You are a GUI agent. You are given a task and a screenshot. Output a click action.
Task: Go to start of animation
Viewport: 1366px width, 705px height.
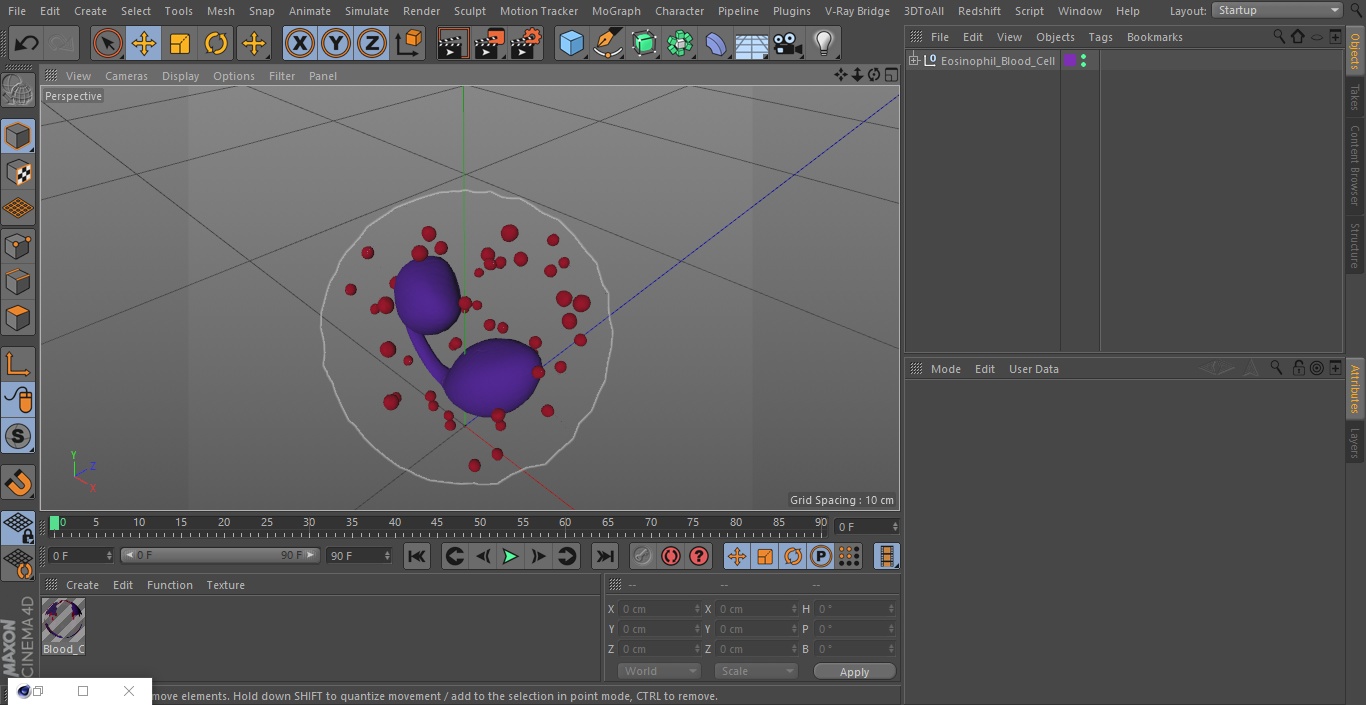(x=417, y=556)
